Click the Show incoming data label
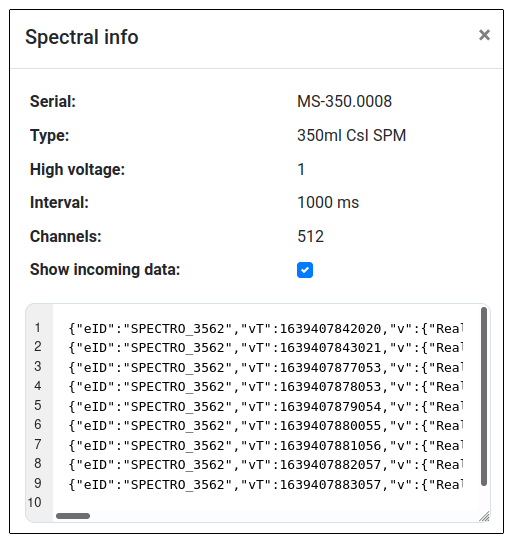509x543 pixels. 105,269
